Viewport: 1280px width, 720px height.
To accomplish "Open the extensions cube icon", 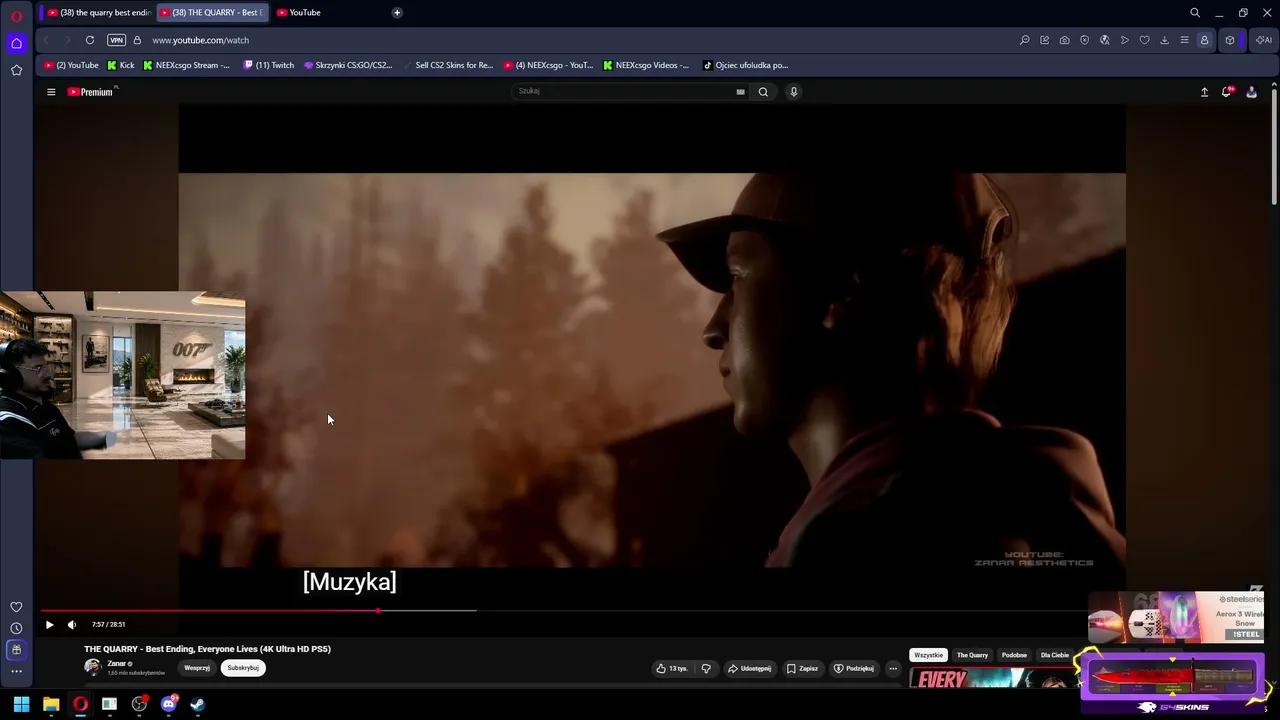I will coord(1230,40).
